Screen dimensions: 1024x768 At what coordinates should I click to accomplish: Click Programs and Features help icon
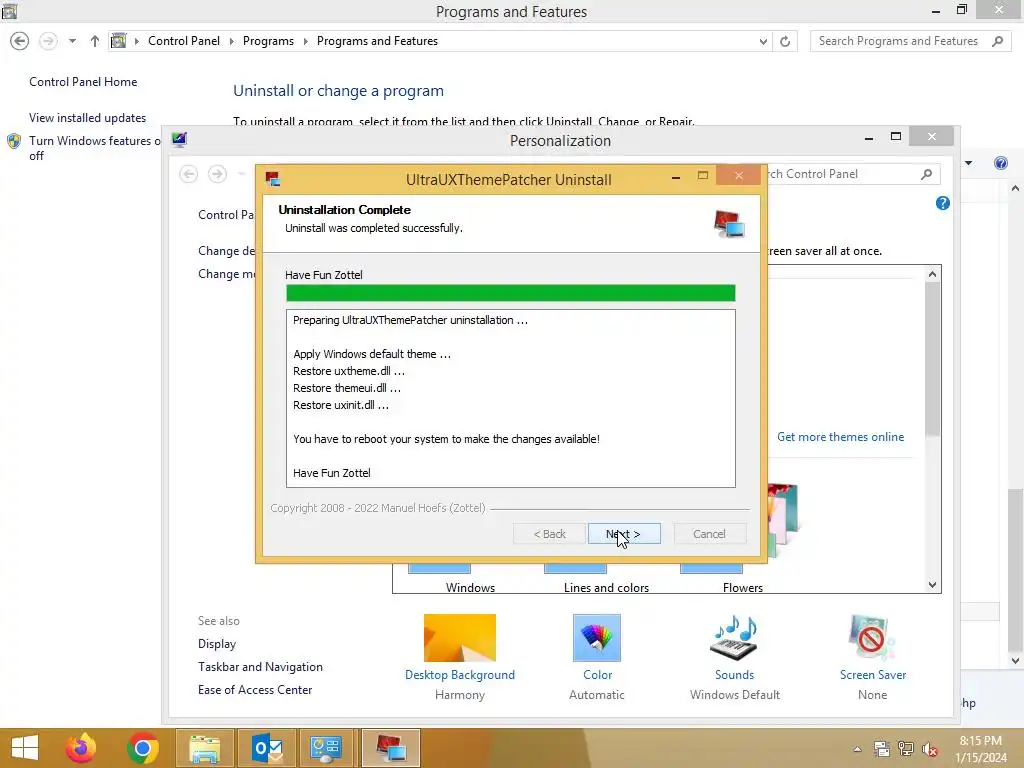[1000, 163]
